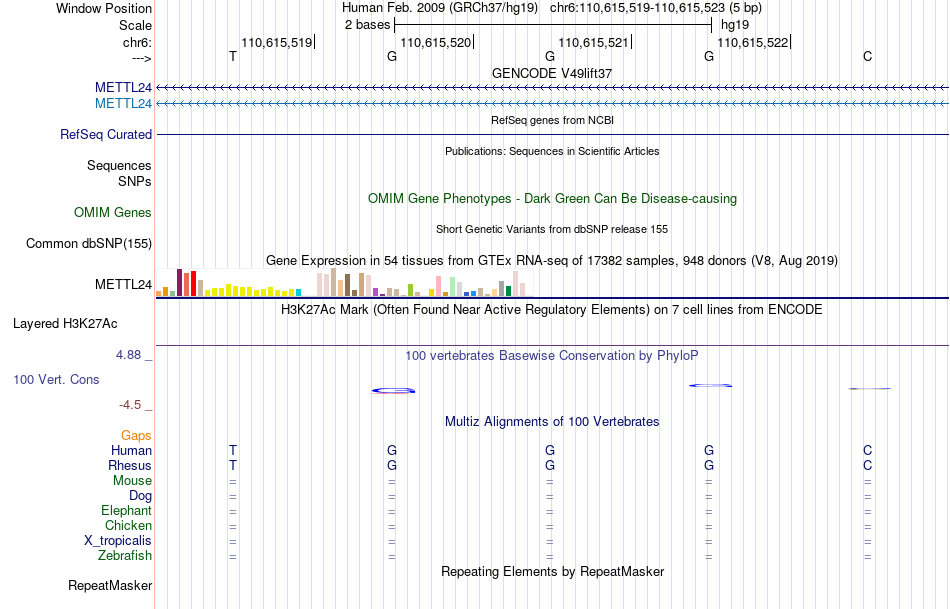This screenshot has width=950, height=609.
Task: Click the -4.5 lower scale value
Action: pos(130,405)
